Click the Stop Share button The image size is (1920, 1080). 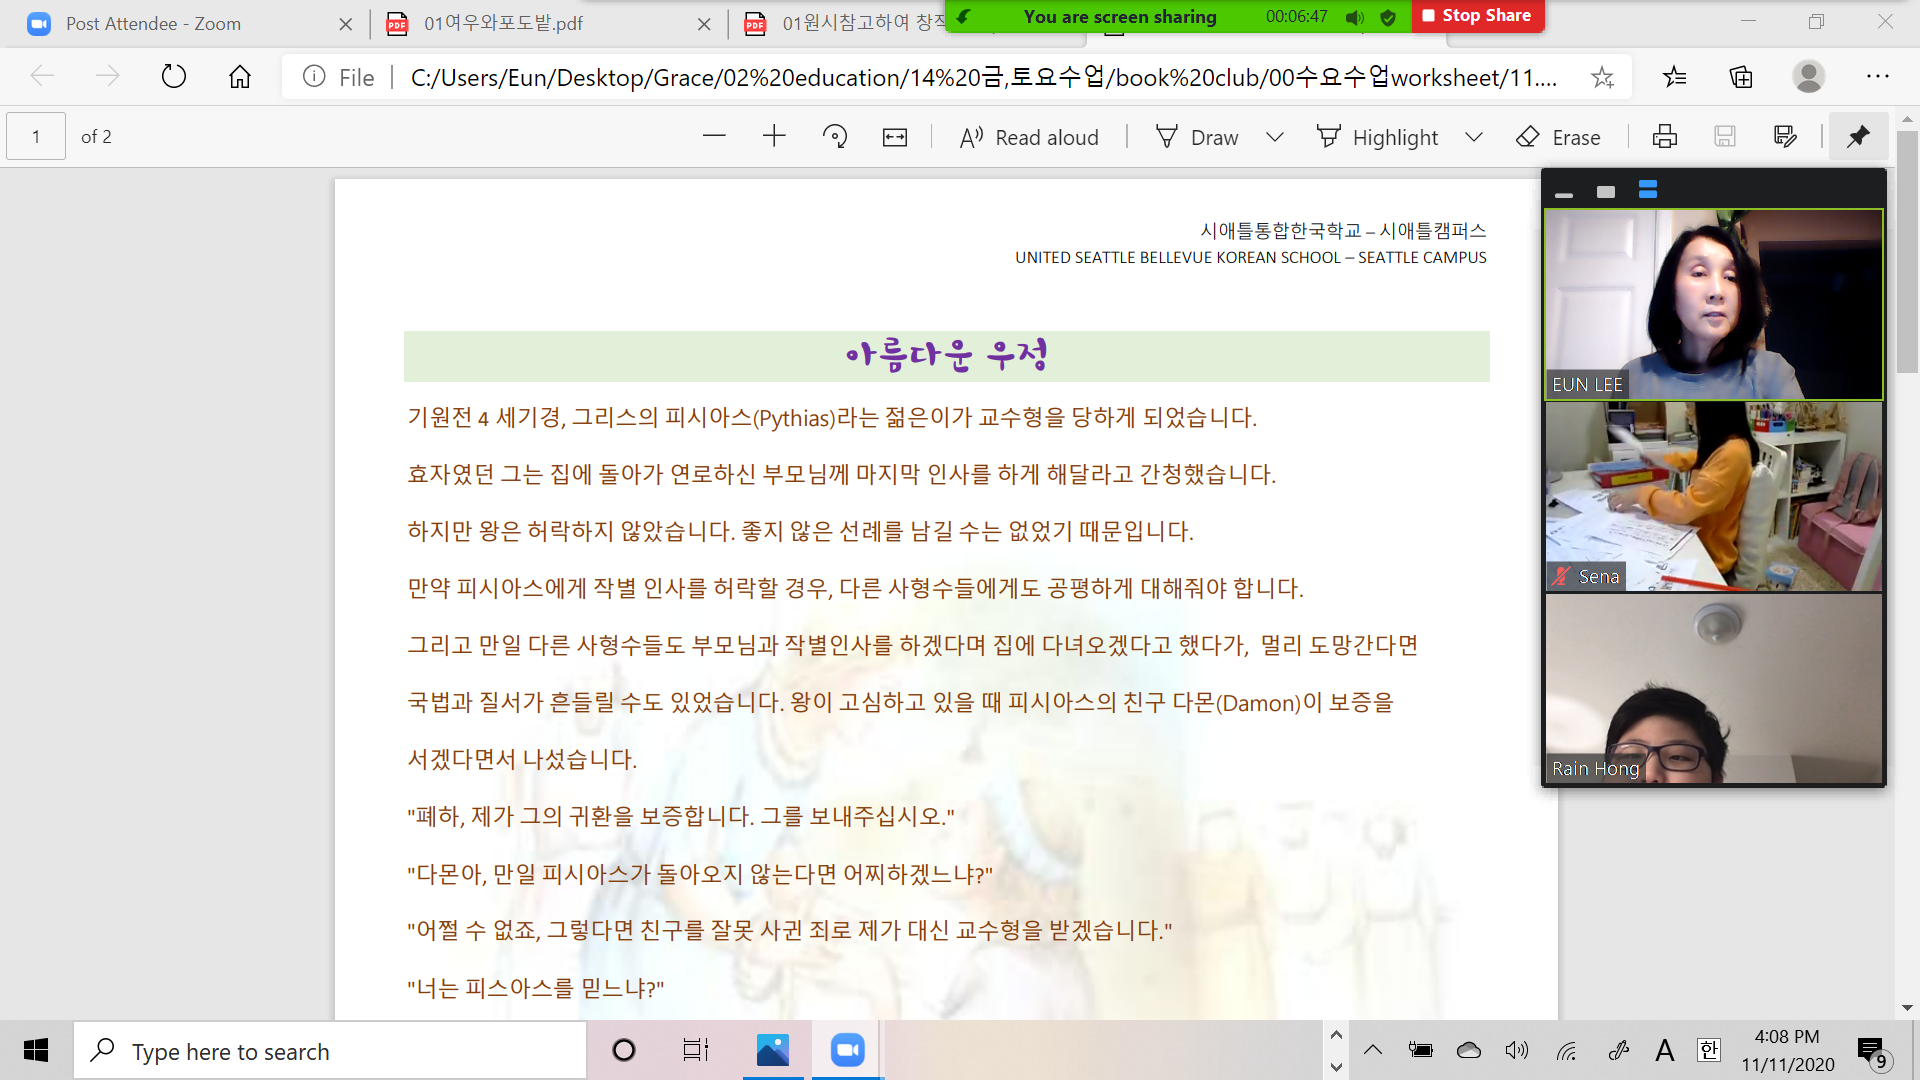(x=1477, y=16)
